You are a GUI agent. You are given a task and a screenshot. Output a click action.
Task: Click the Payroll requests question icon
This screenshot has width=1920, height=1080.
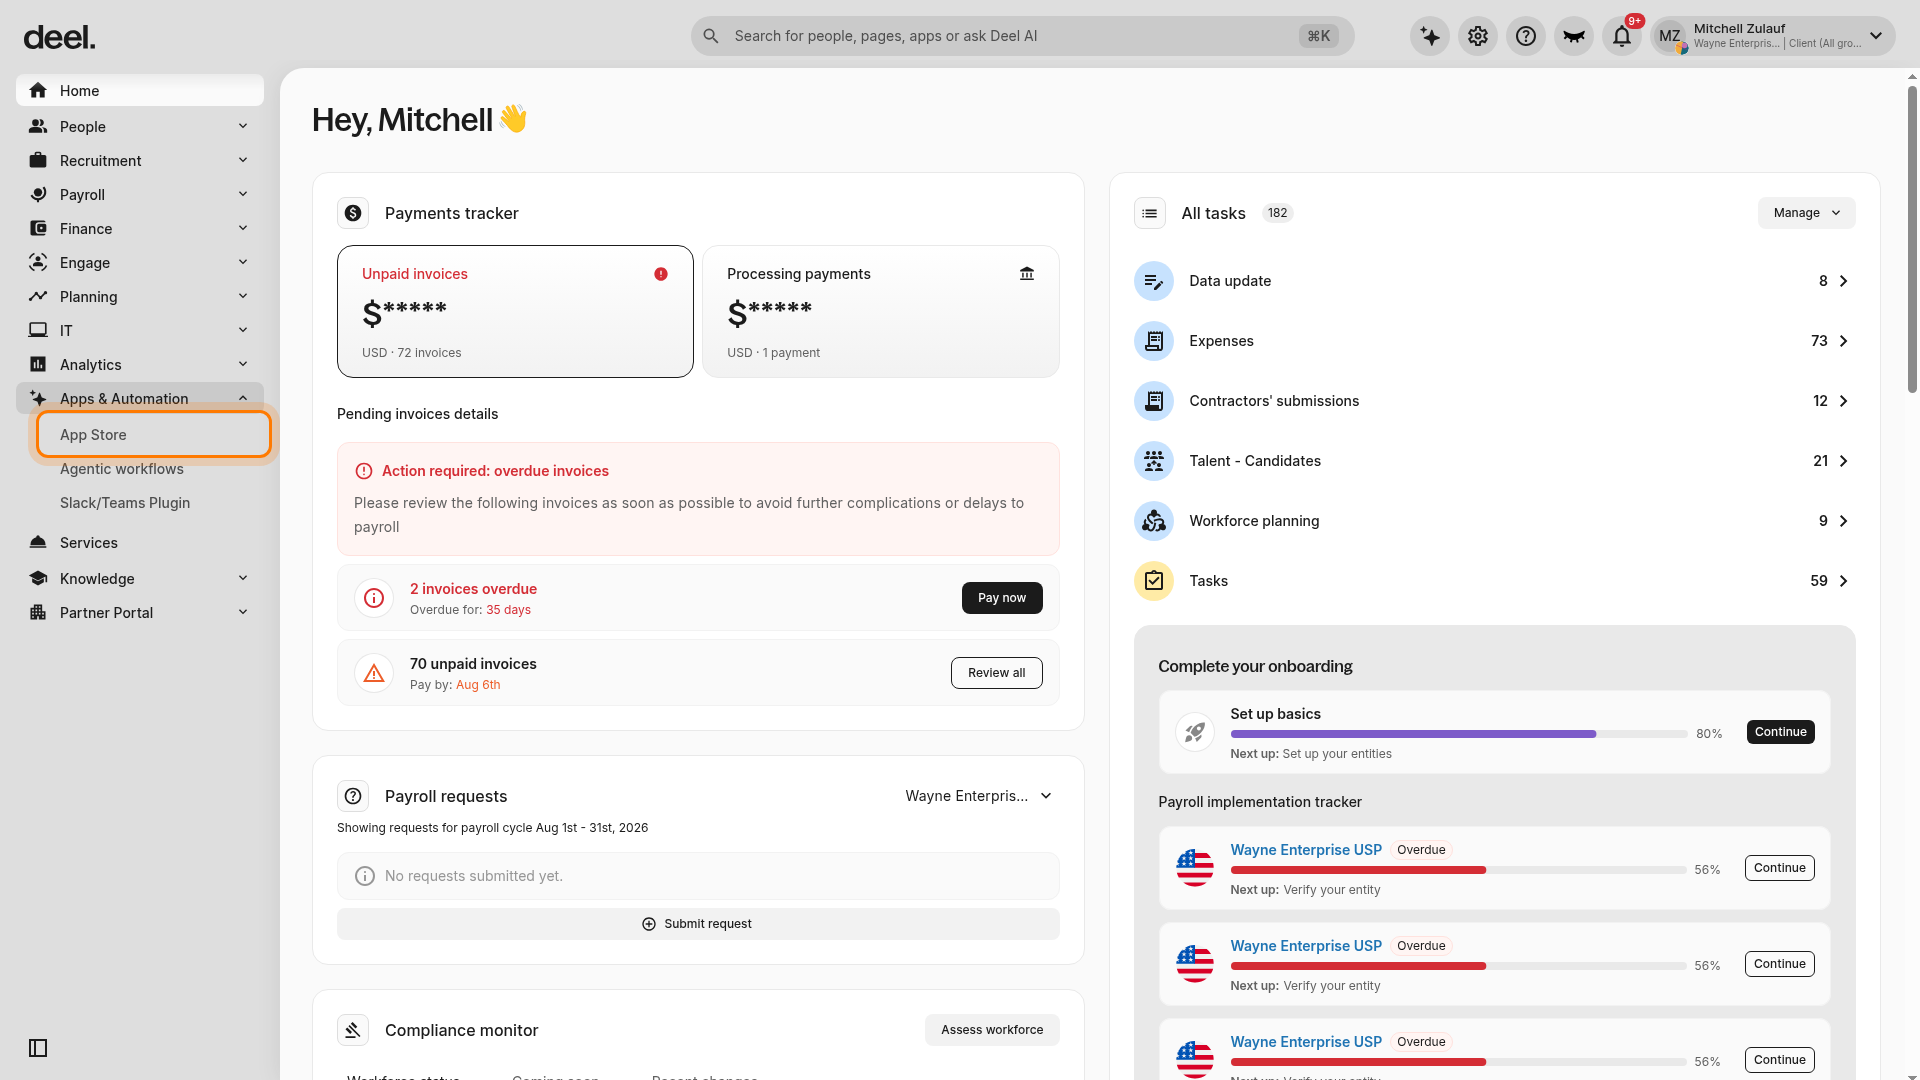tap(353, 796)
